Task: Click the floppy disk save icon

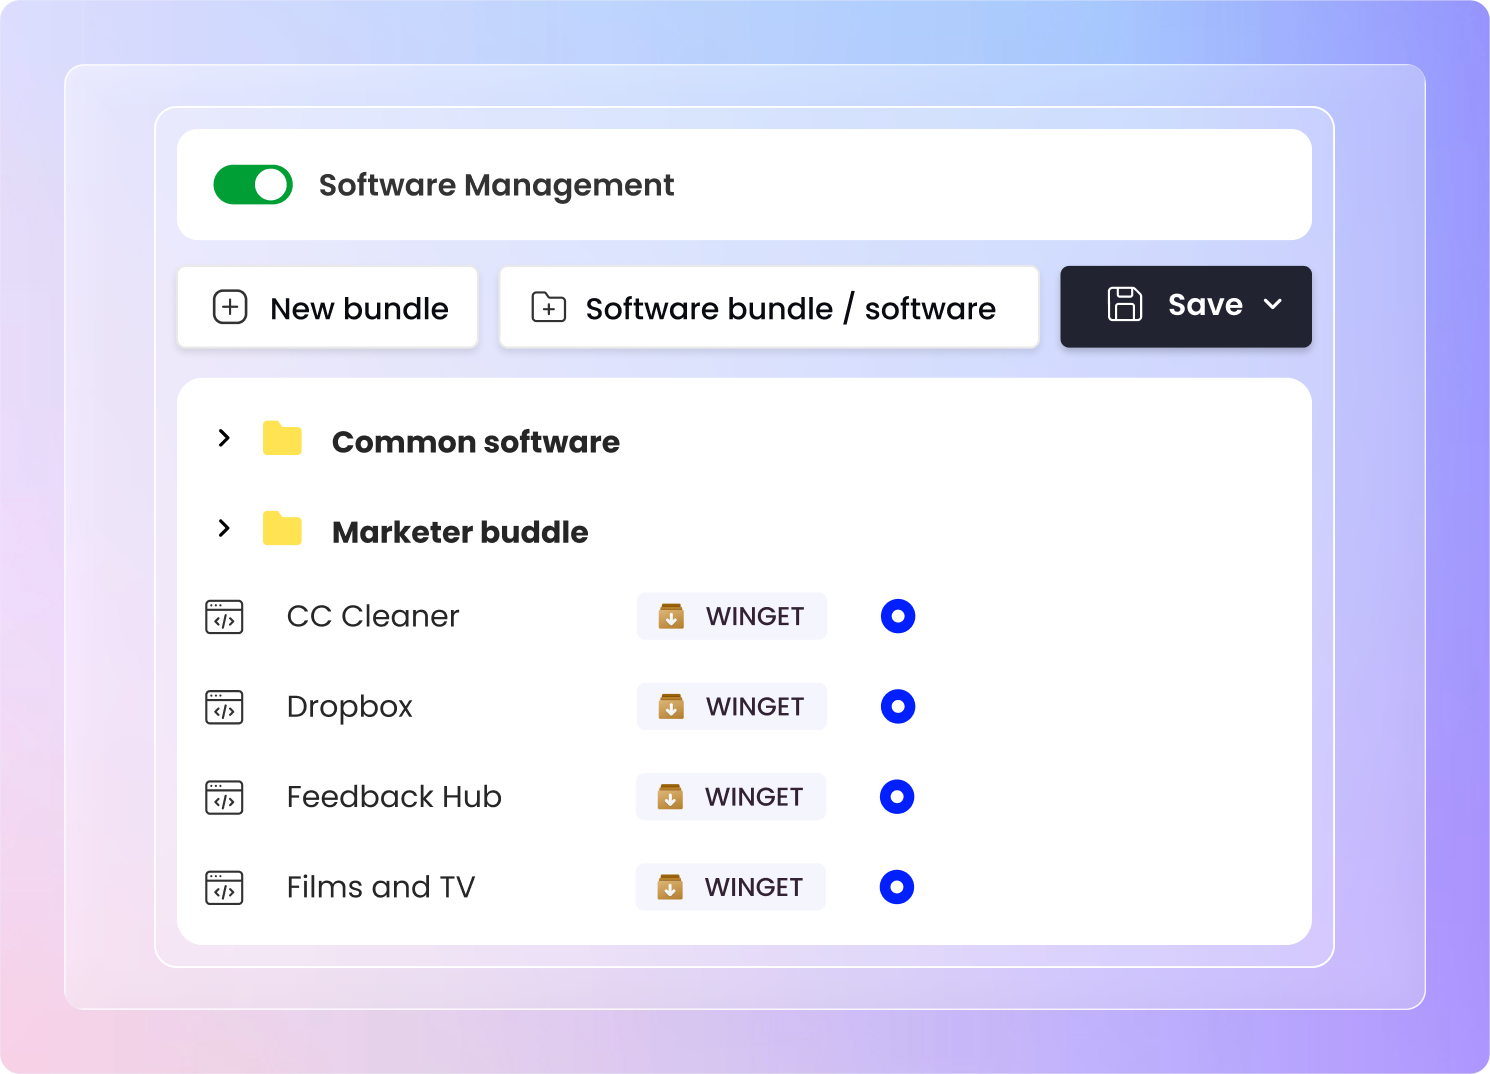Action: click(x=1124, y=304)
